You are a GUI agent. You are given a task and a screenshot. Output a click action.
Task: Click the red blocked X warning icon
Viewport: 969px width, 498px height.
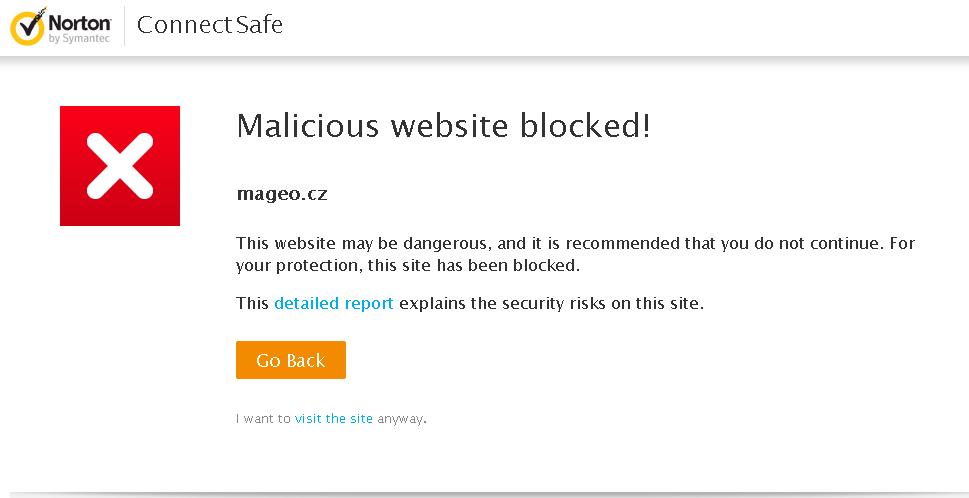pos(120,166)
